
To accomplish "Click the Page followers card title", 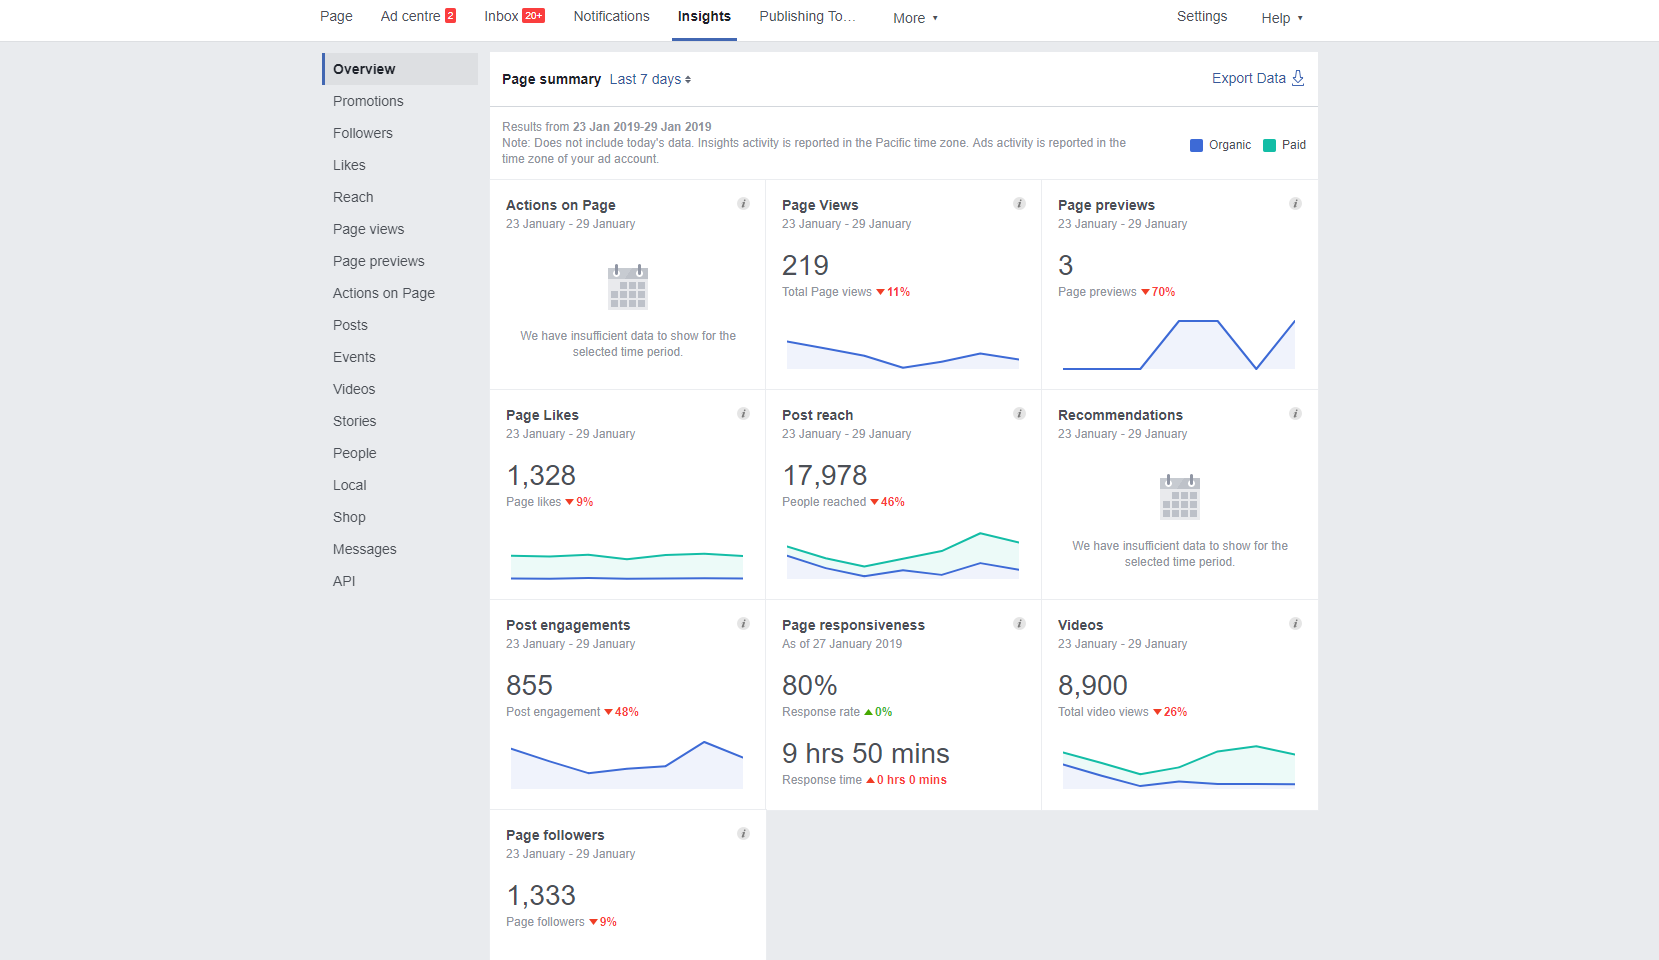I will click(x=555, y=835).
